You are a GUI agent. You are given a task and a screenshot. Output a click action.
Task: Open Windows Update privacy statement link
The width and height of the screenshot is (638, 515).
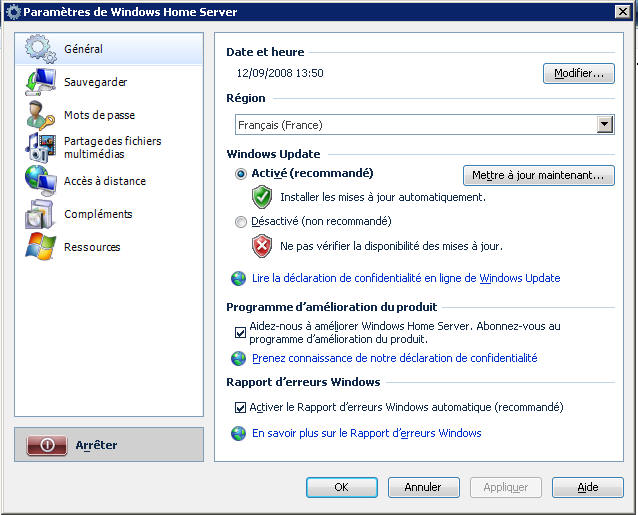pos(406,278)
